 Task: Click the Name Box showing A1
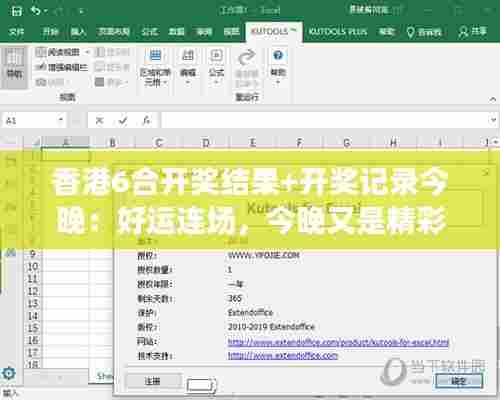29,121
